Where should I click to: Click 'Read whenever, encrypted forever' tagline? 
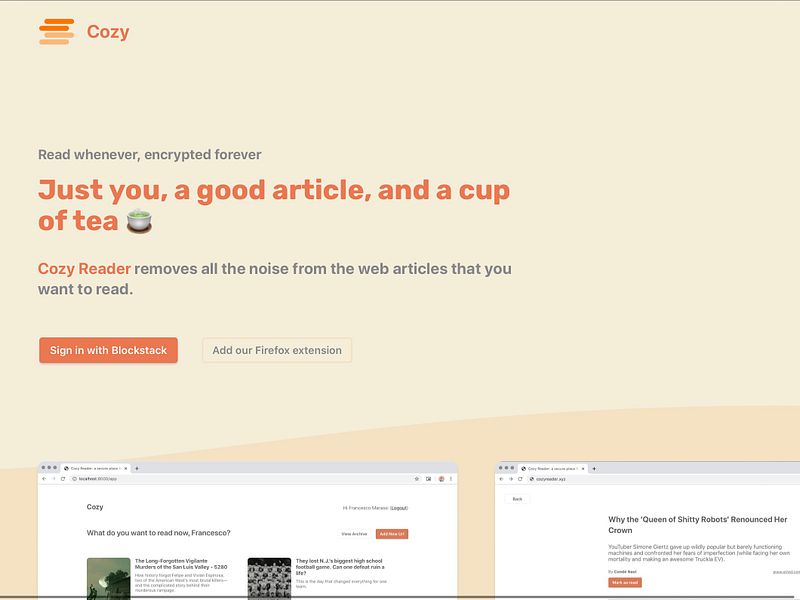149,155
